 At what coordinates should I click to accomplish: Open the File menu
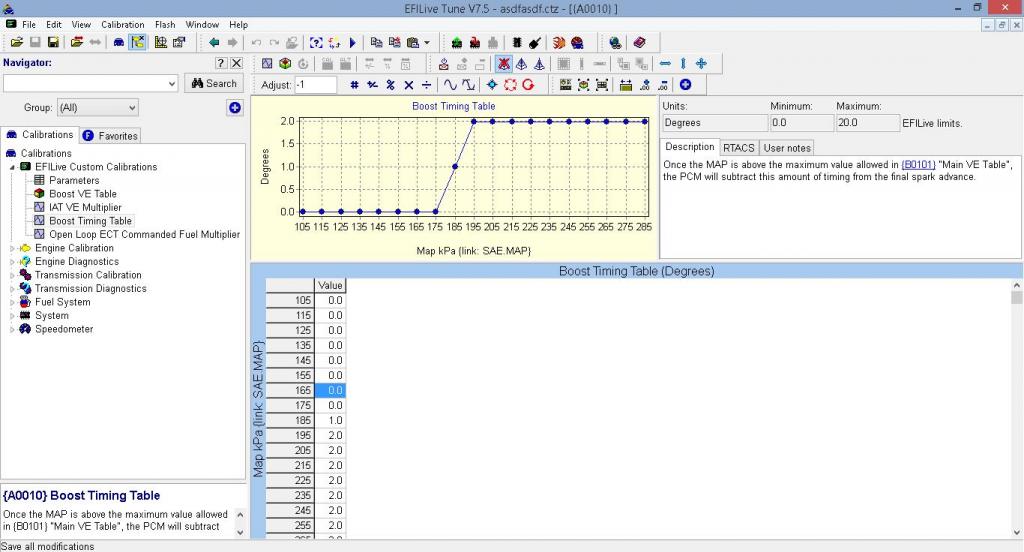(29, 24)
